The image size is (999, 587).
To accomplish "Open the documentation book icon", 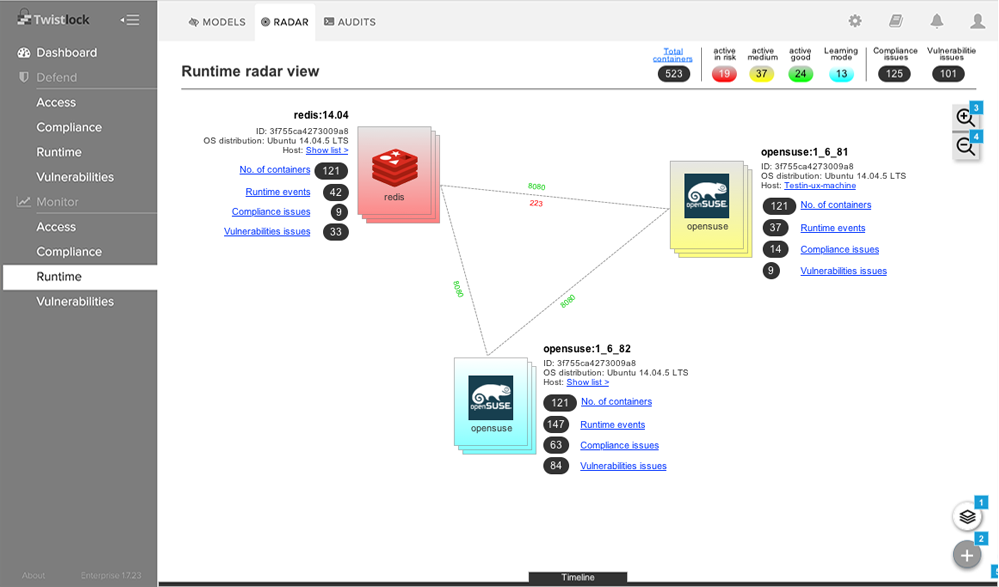I will [x=896, y=21].
